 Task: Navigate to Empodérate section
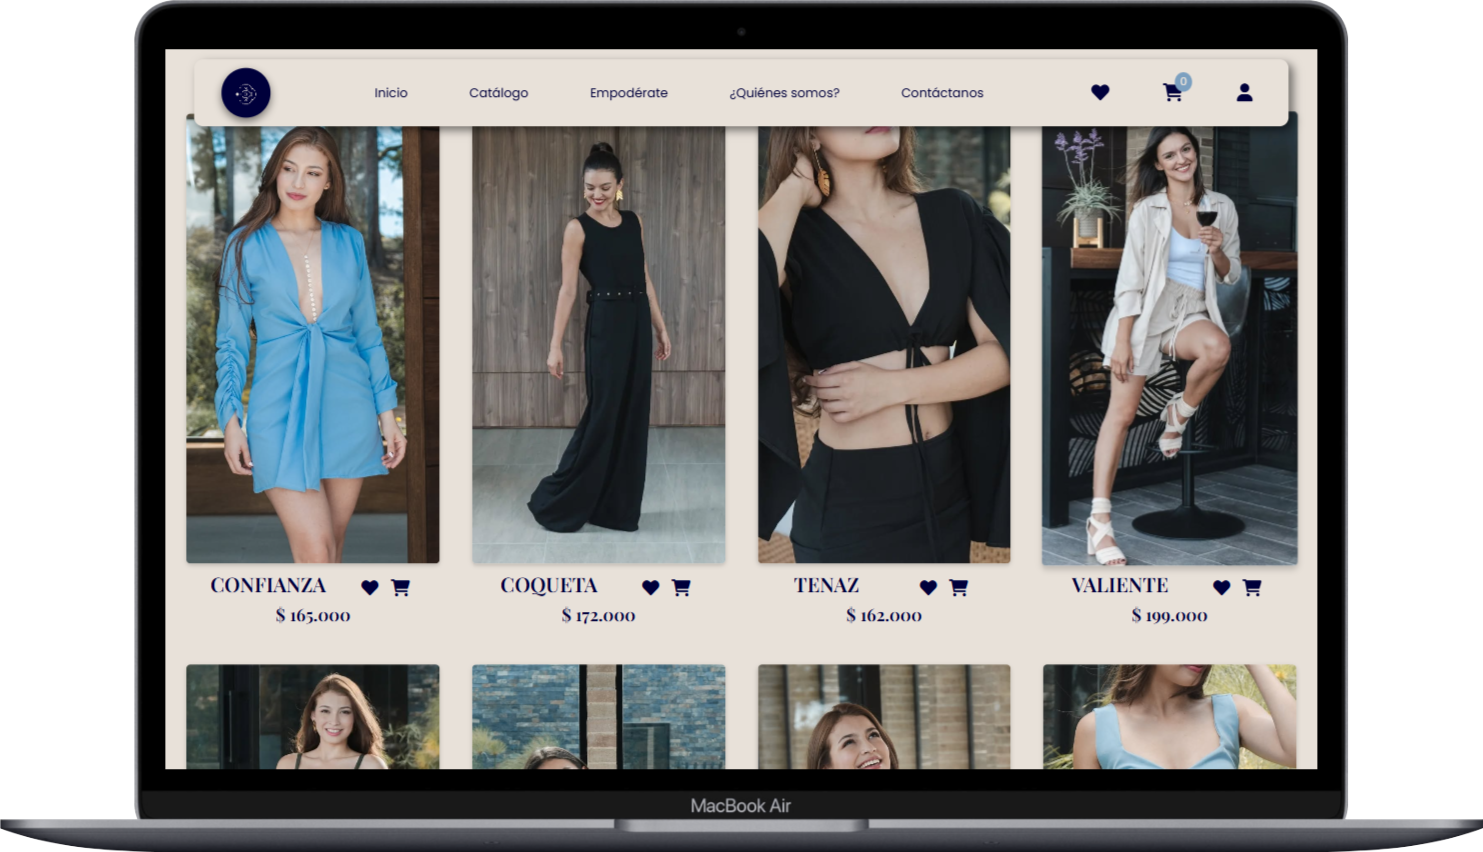pos(628,93)
